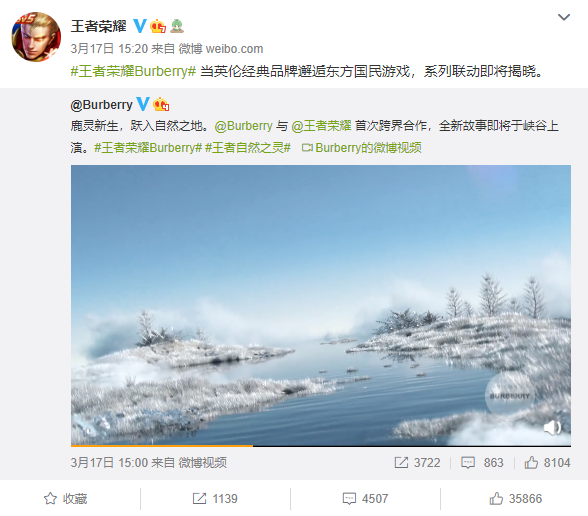Open the 王者荣耀 profile avatar
Image resolution: width=588 pixels, height=516 pixels.
click(36, 37)
